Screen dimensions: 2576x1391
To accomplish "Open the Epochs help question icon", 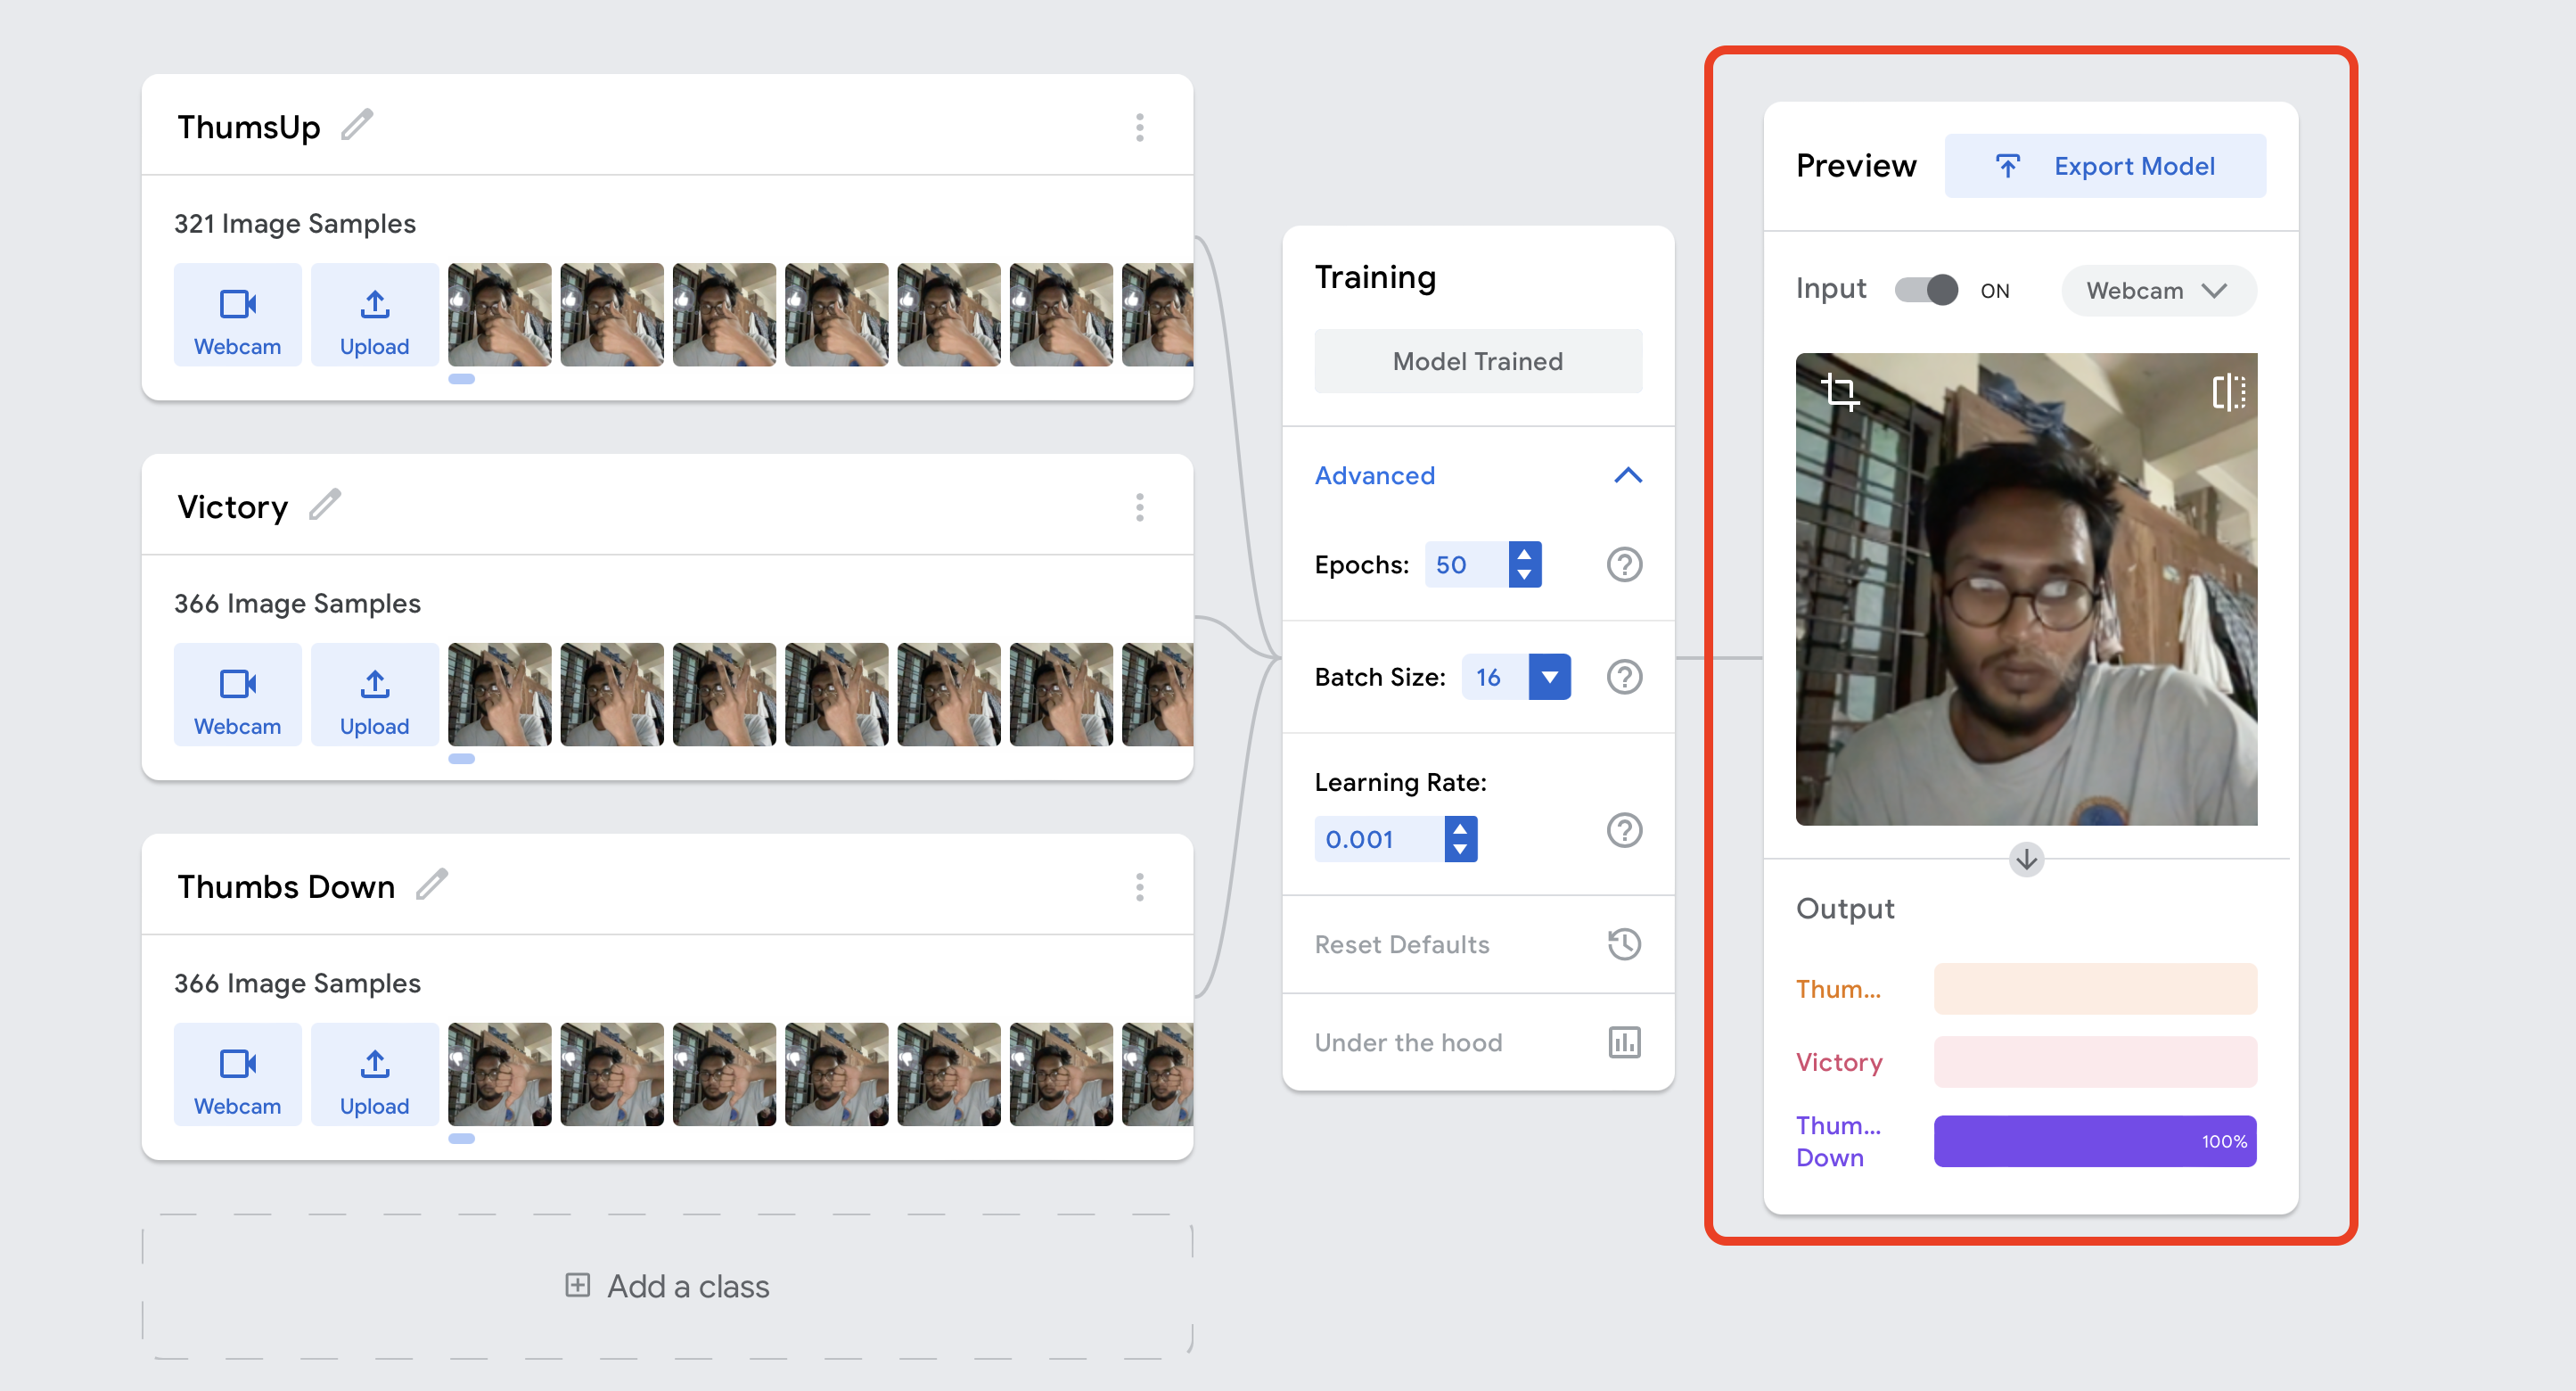I will point(1624,565).
